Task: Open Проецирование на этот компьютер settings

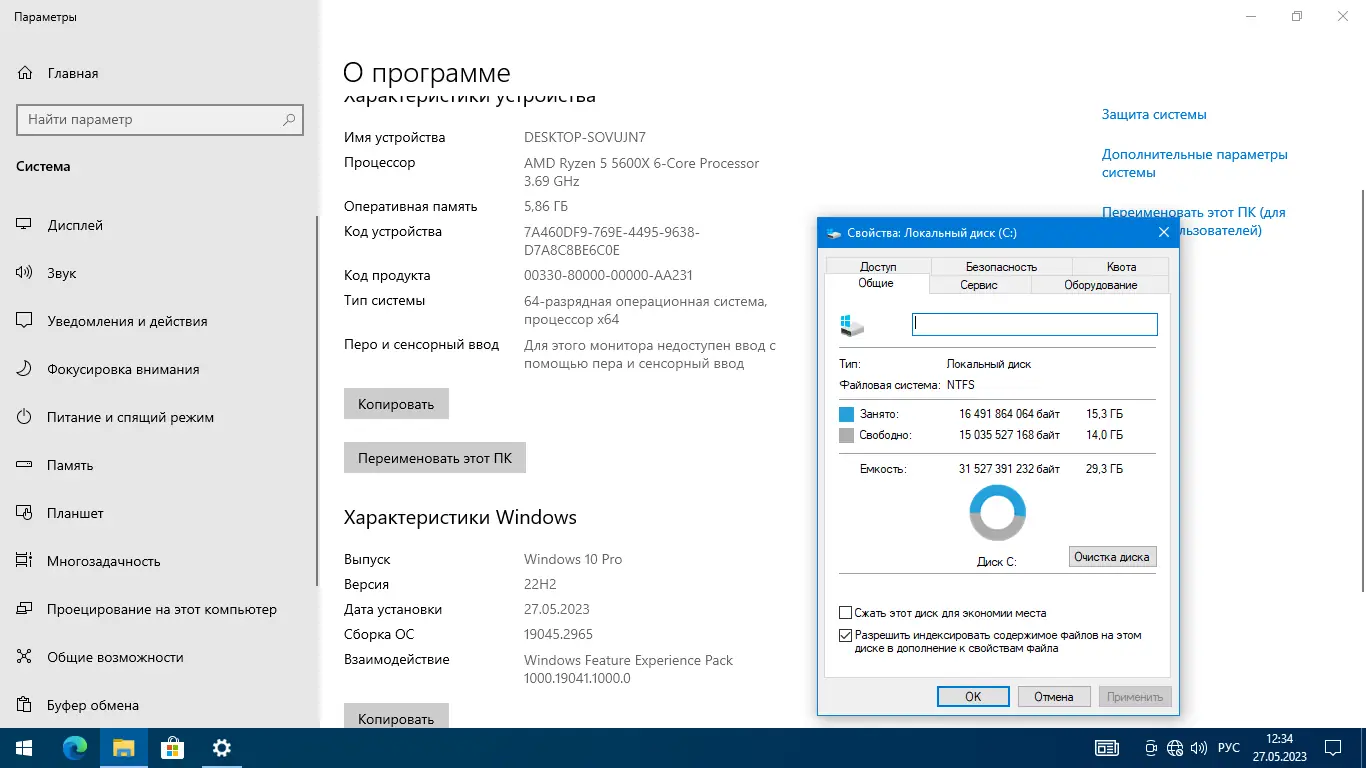Action: (160, 609)
